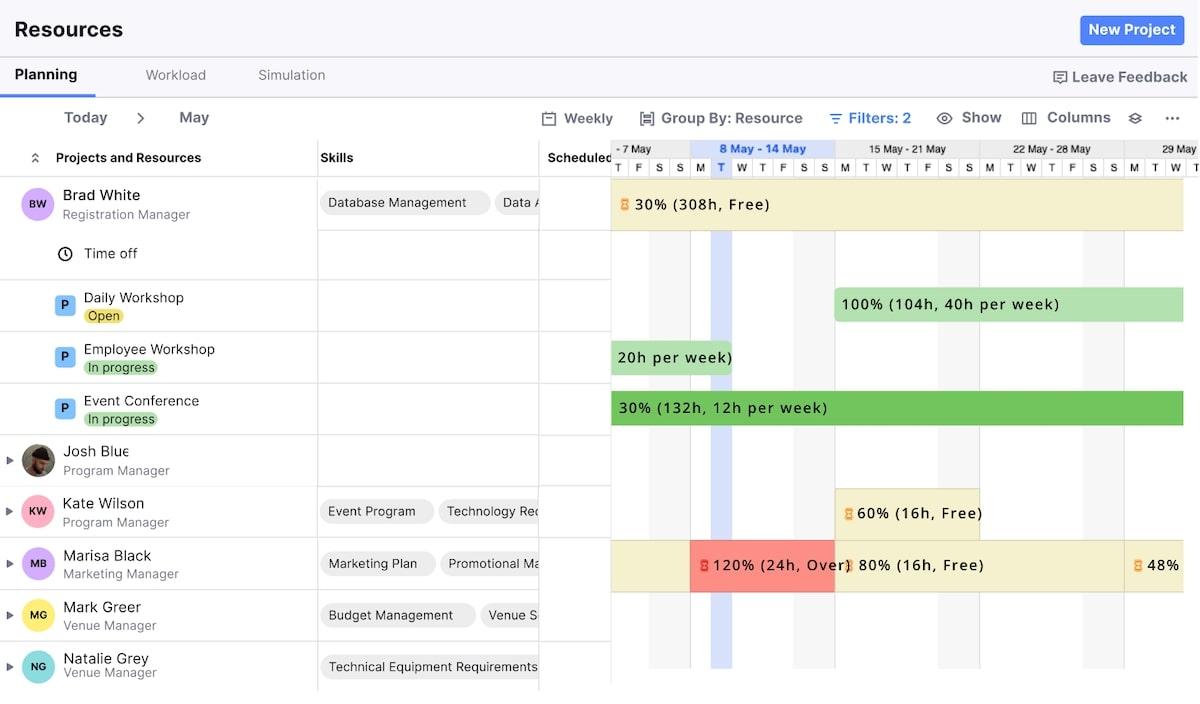Click the Event Conference project icon

(65, 408)
